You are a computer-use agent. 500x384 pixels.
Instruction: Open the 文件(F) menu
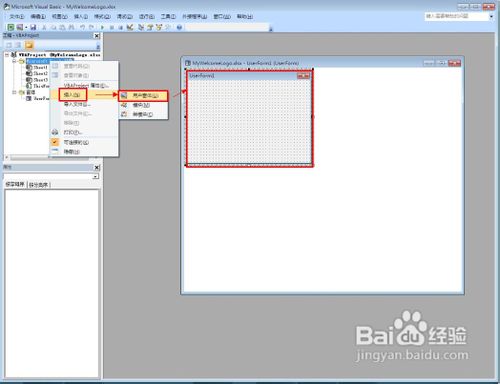tap(17, 16)
